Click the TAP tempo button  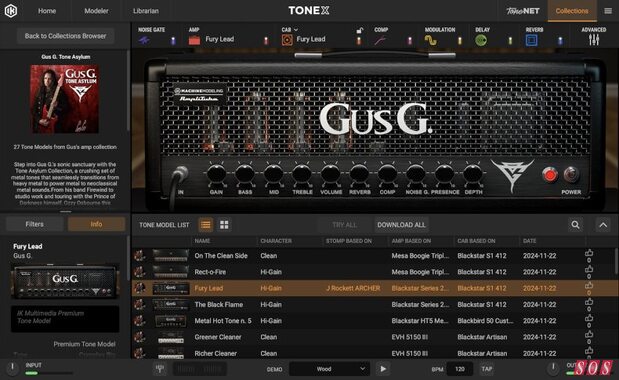pyautogui.click(x=486, y=369)
